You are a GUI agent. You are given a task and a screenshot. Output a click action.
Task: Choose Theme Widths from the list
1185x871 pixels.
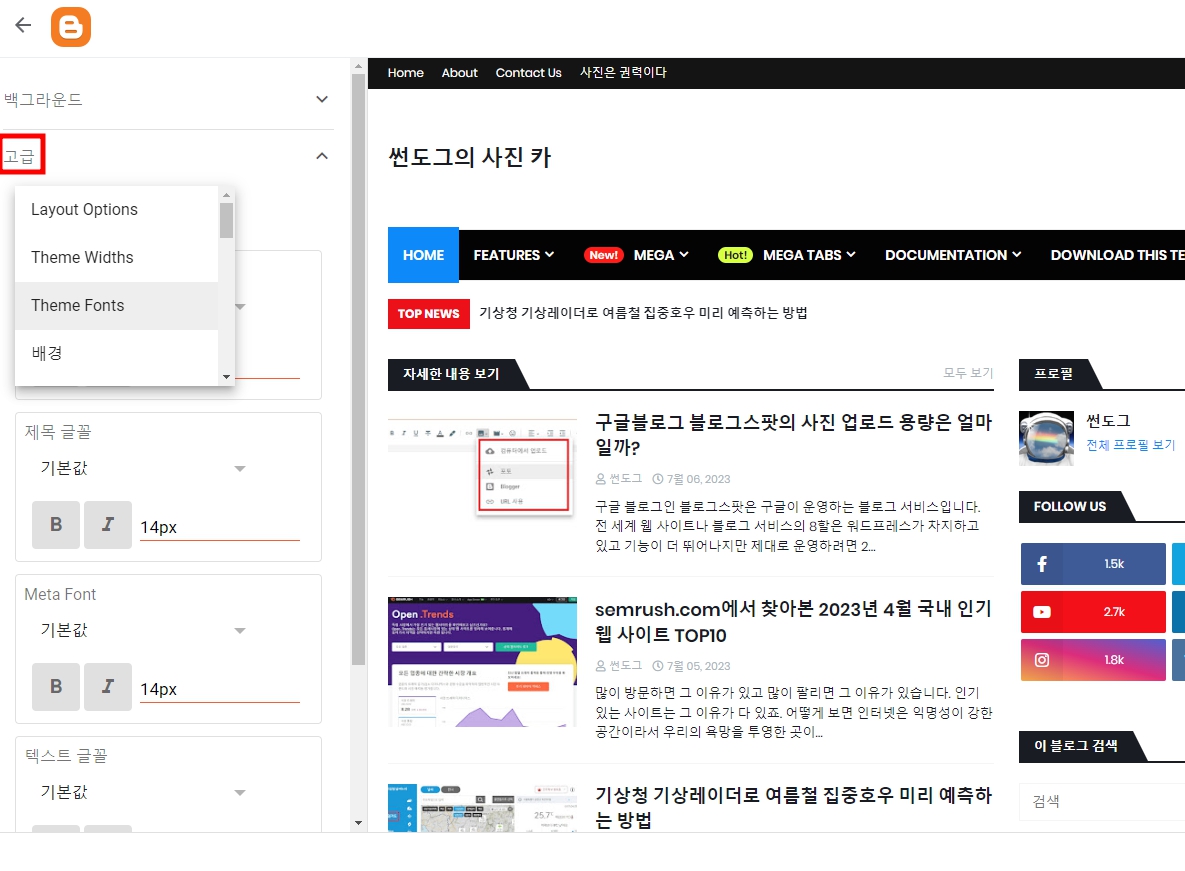coord(116,258)
